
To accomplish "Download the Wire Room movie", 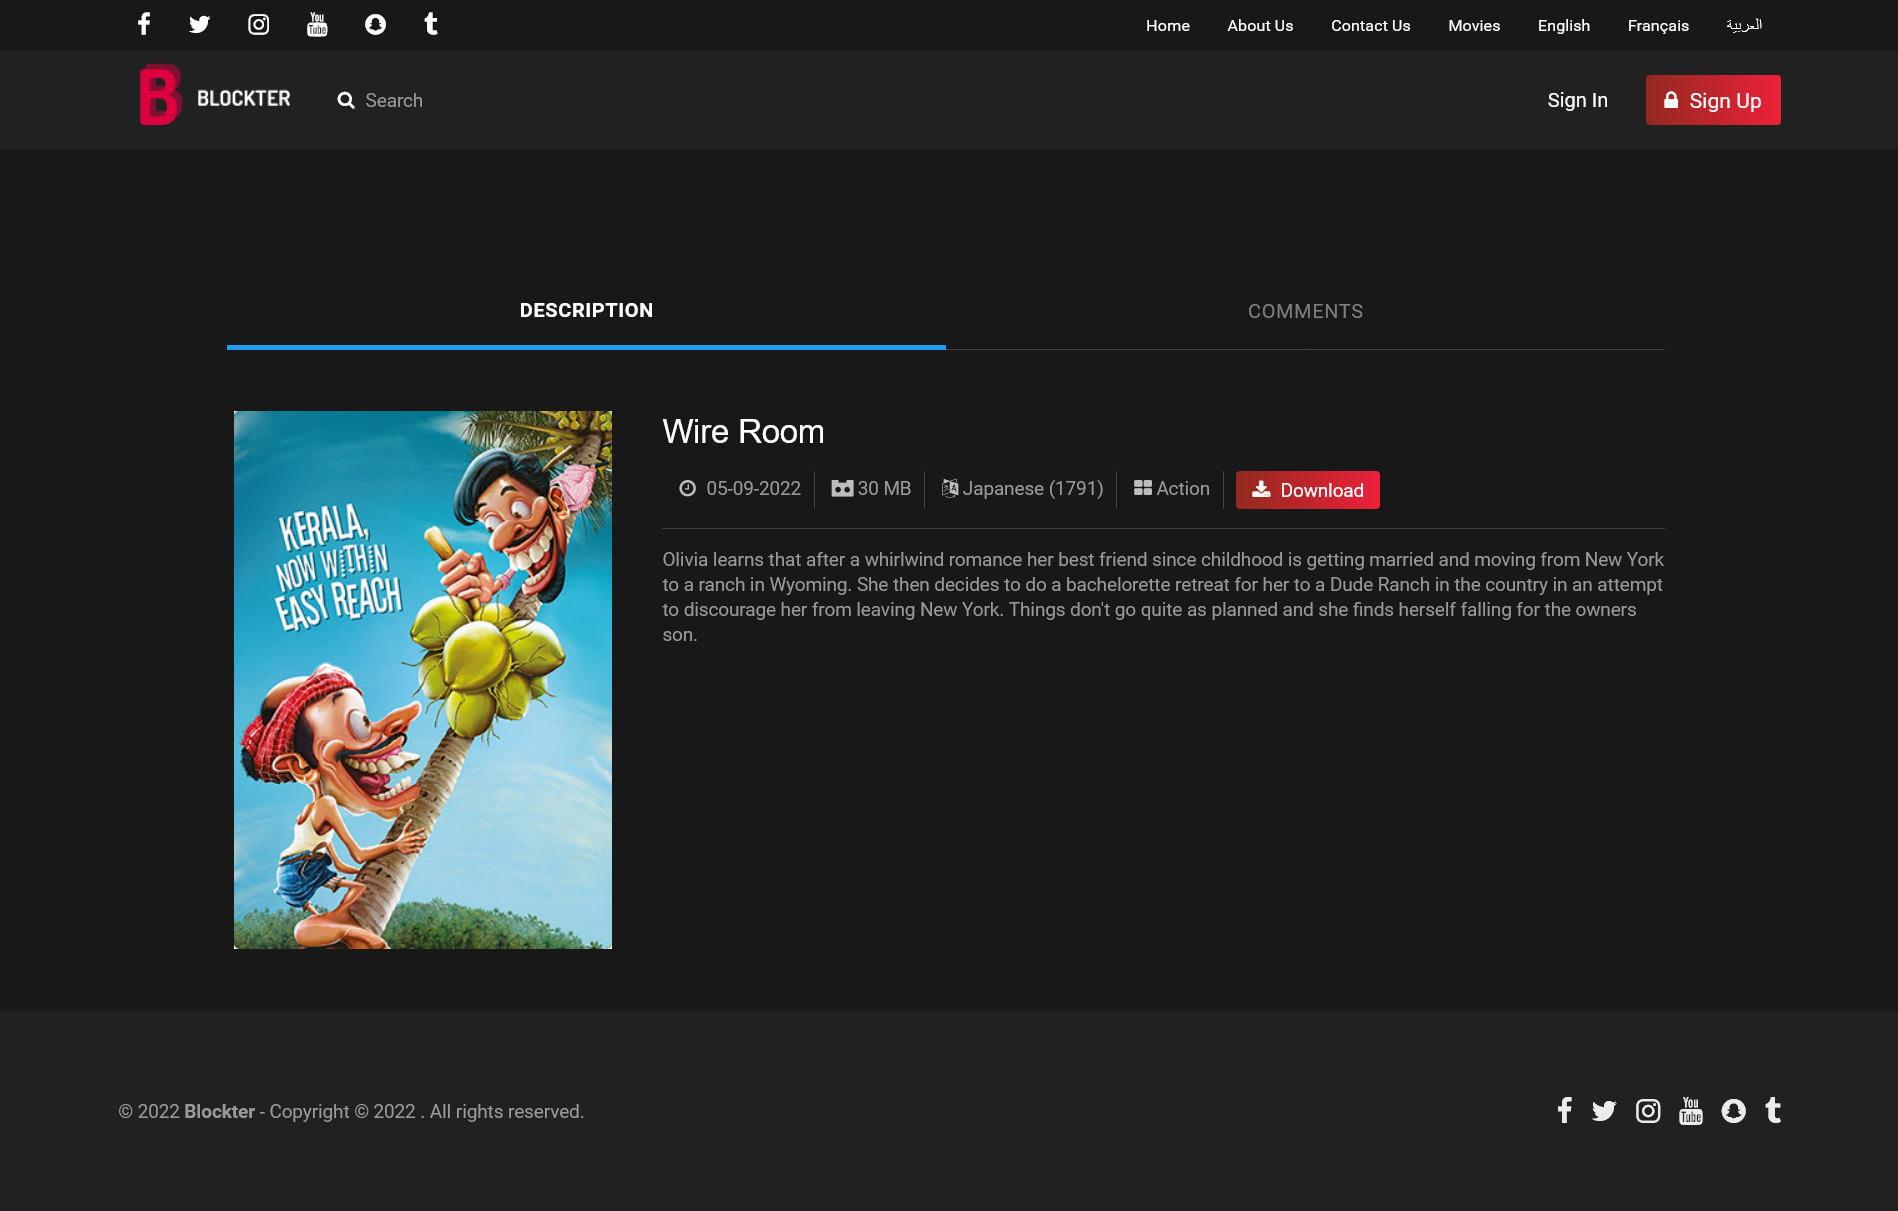I will (1308, 490).
